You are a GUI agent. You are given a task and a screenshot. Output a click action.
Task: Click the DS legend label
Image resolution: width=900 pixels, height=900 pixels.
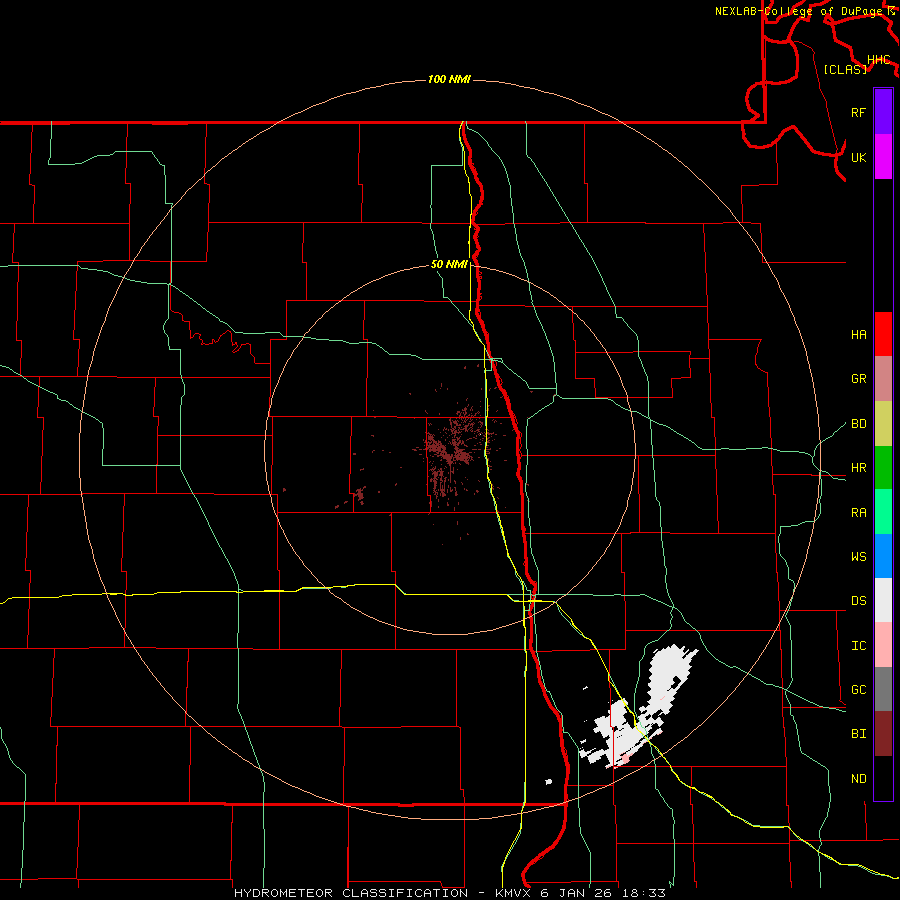pos(859,600)
